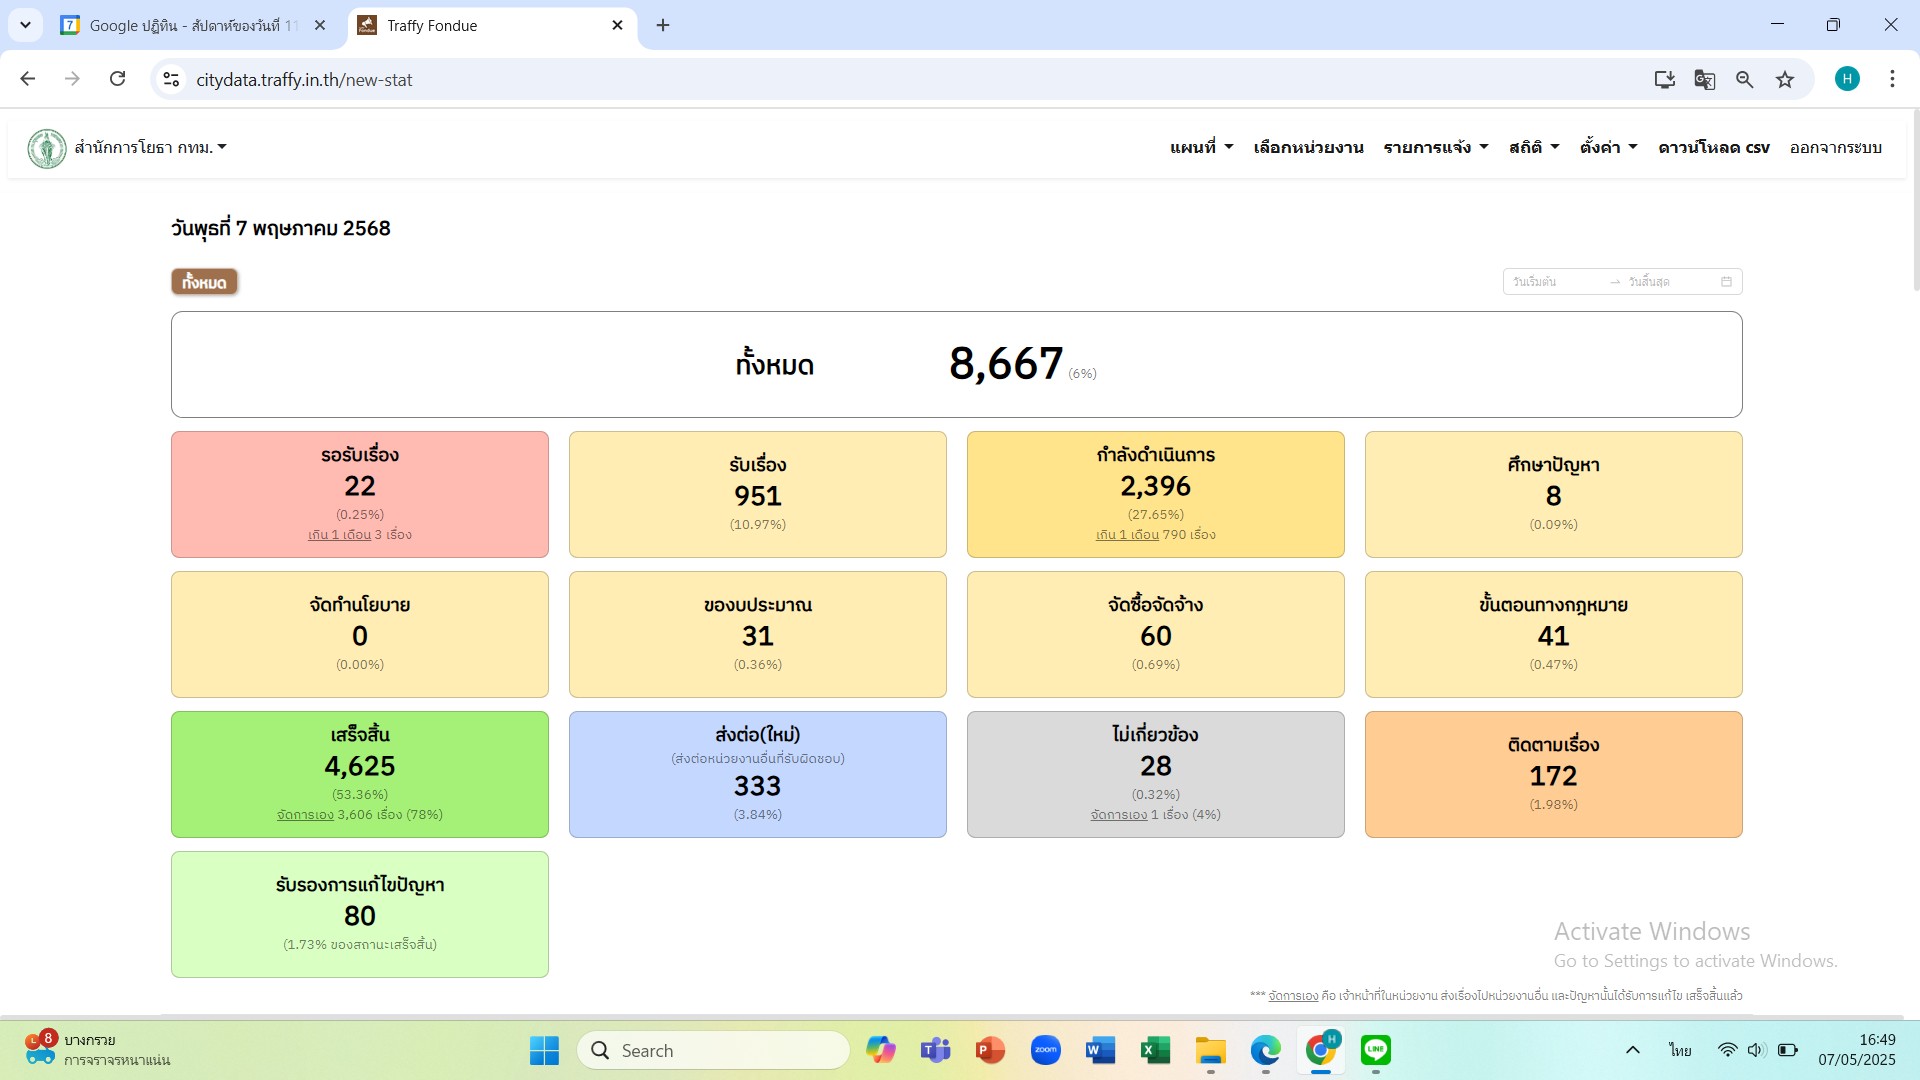Image resolution: width=1920 pixels, height=1080 pixels.
Task: Show hidden system tray icons
Action: pos(1632,1050)
